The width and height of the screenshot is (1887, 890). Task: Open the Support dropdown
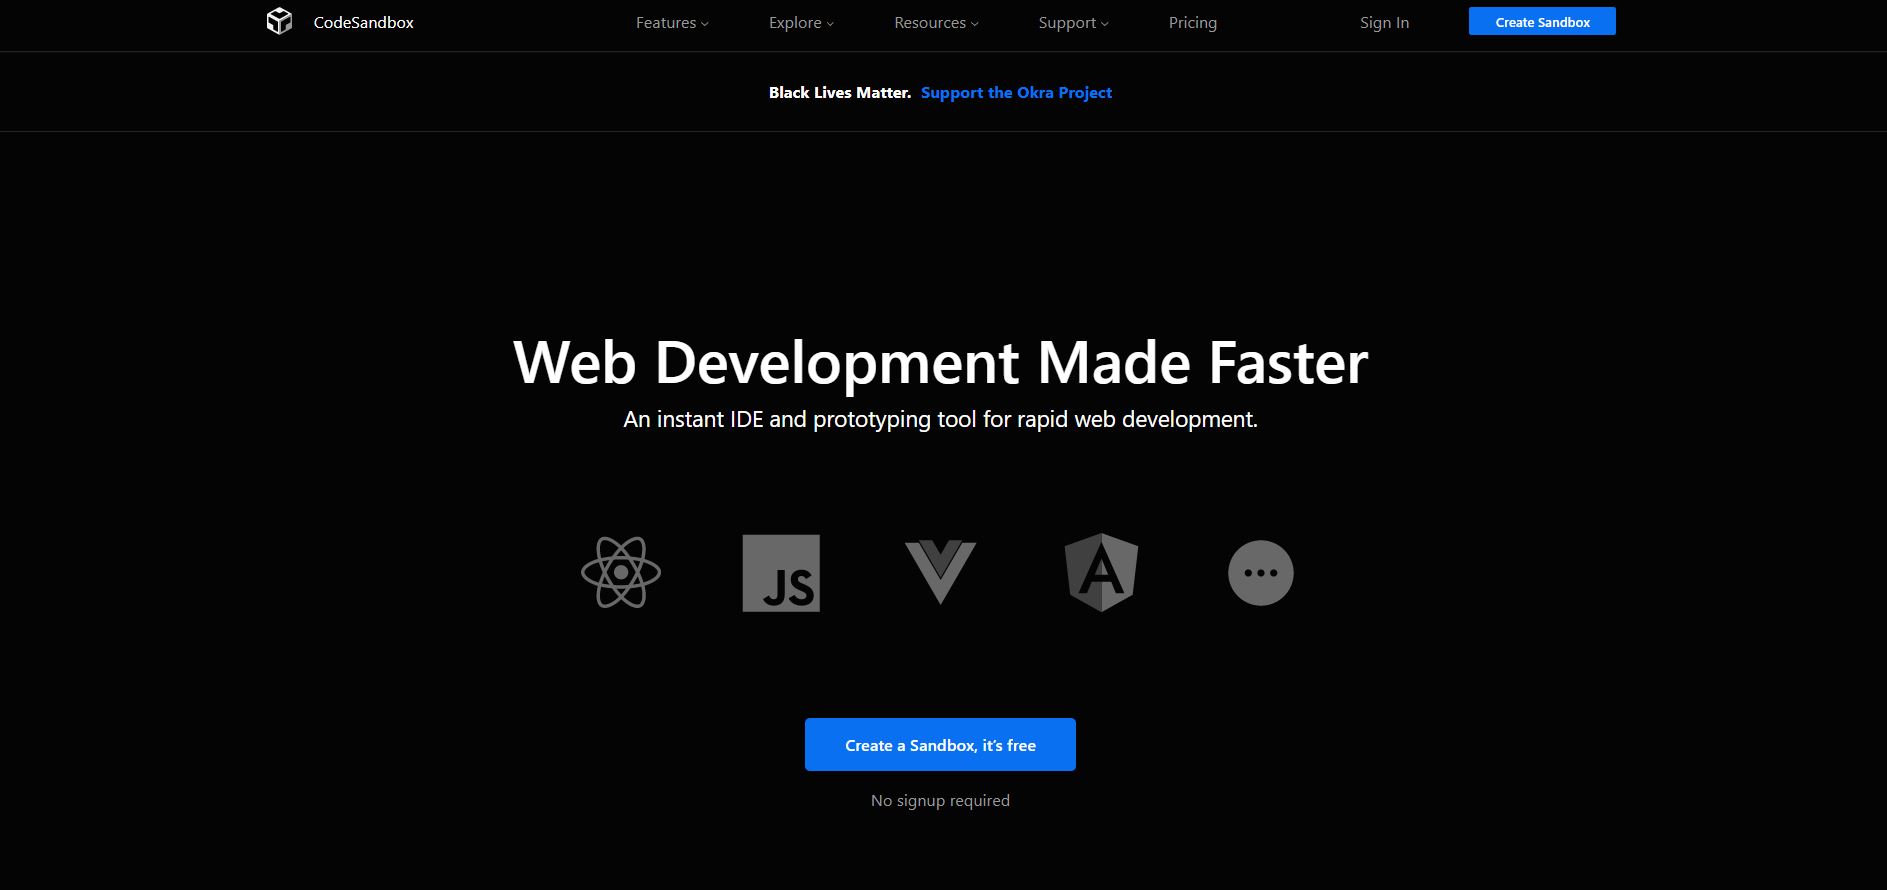(x=1073, y=22)
